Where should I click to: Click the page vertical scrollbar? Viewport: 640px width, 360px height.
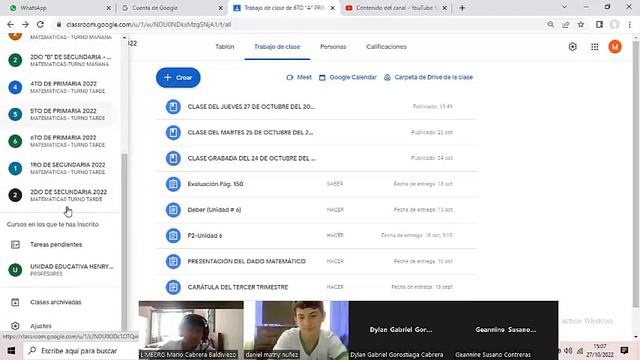pos(636,173)
